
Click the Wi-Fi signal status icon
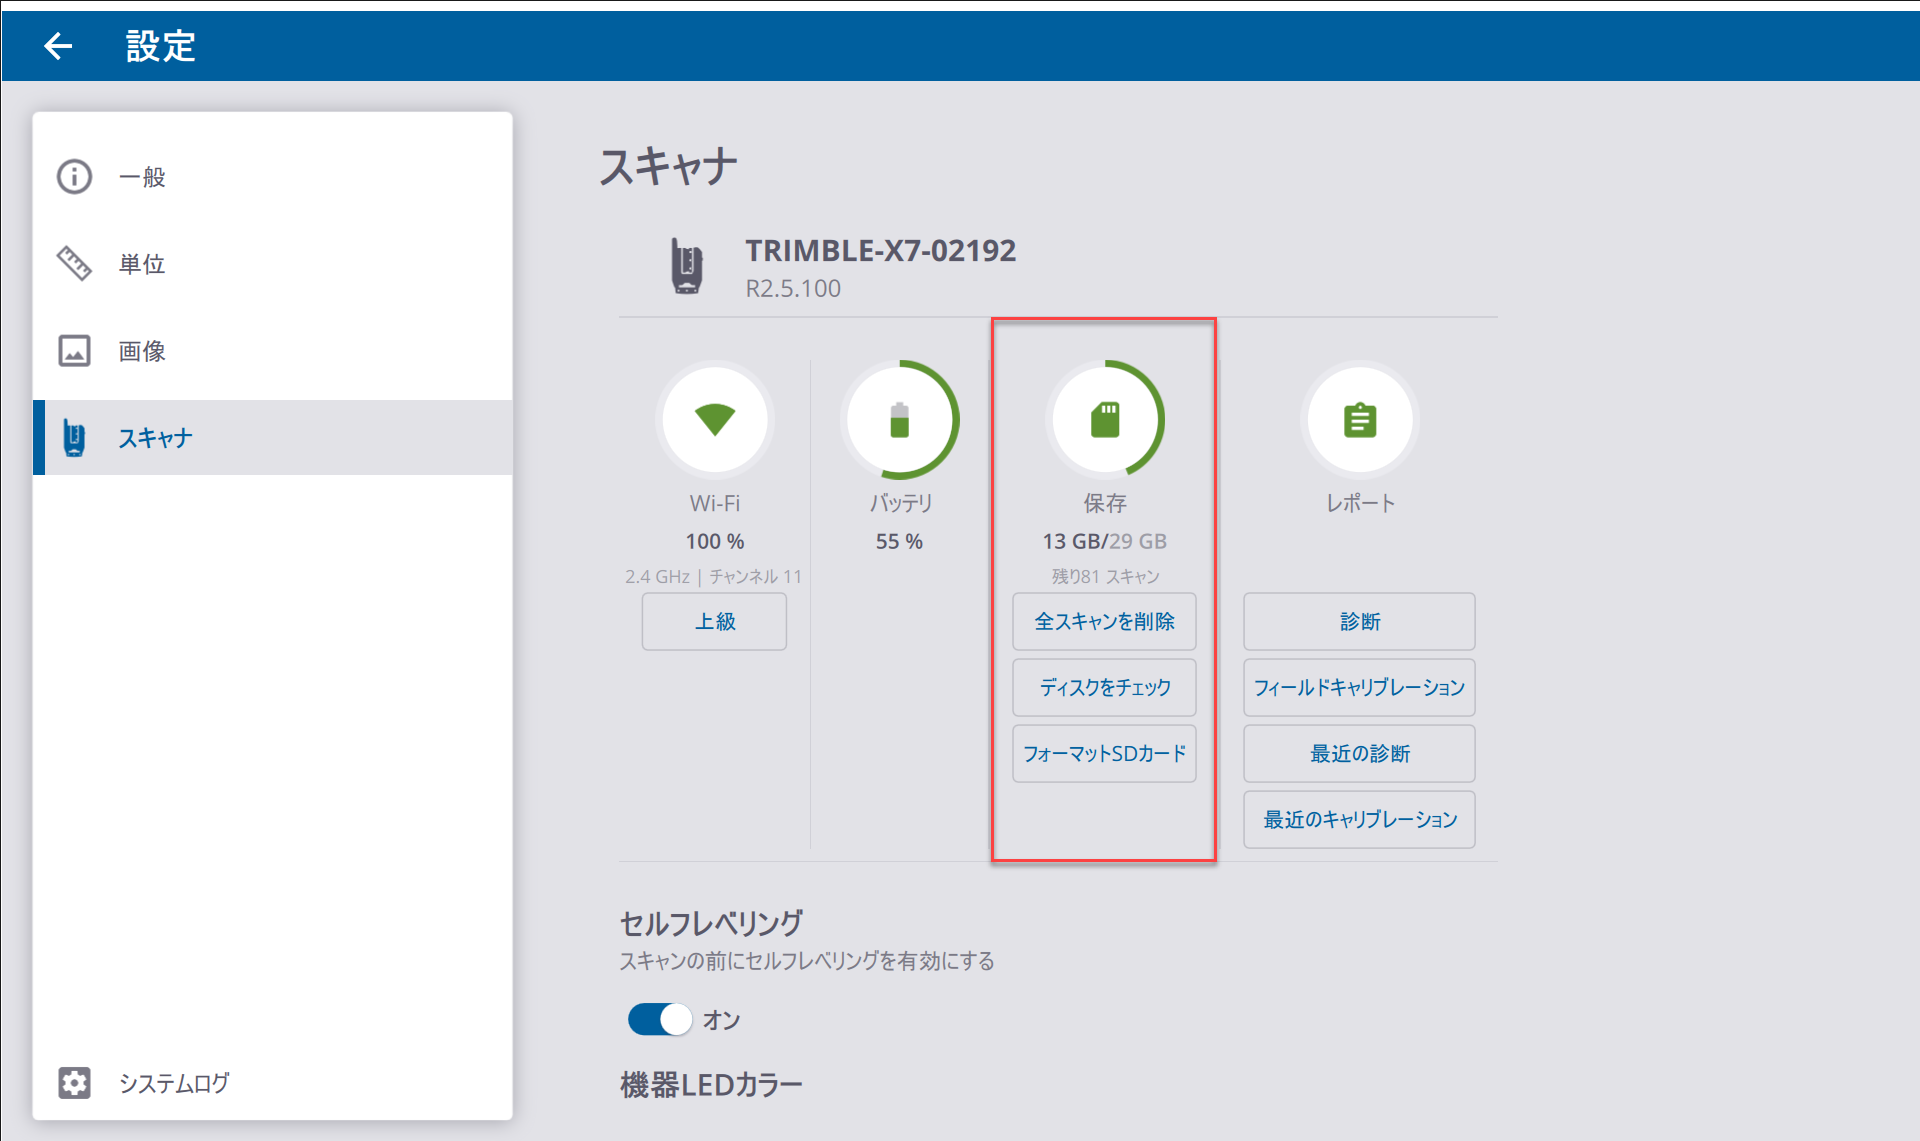pos(715,420)
